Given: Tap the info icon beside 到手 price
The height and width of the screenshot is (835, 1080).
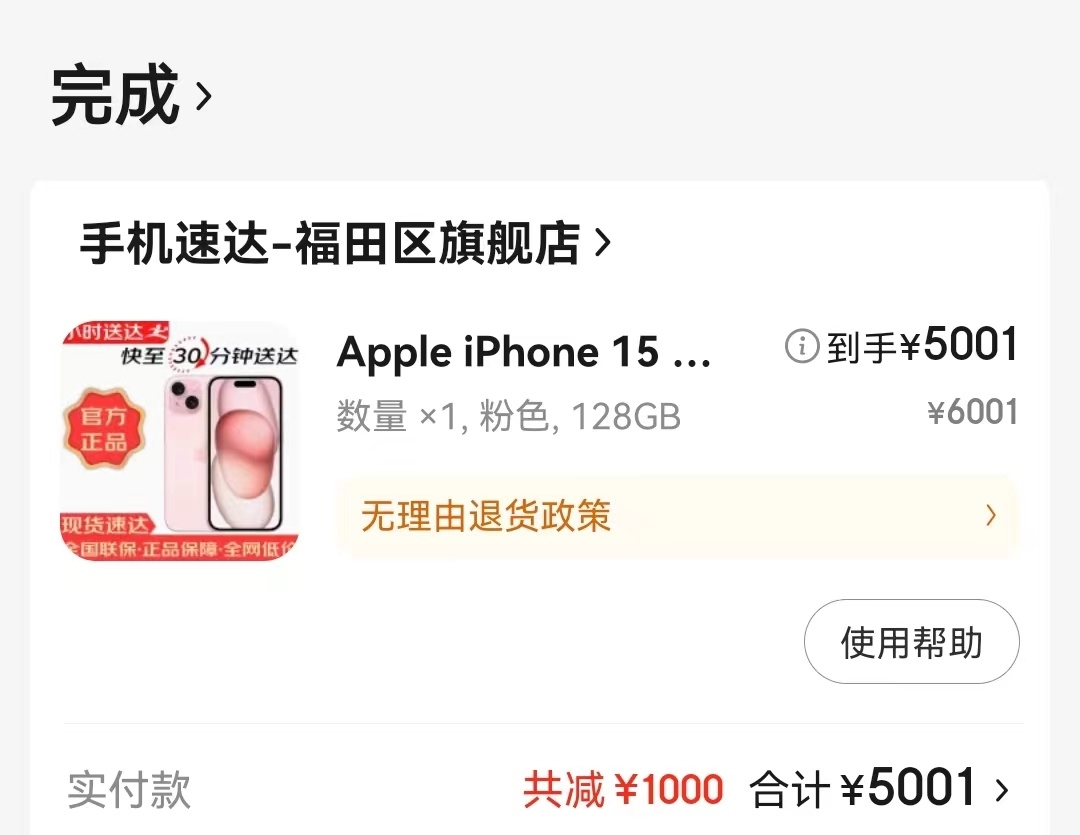Looking at the screenshot, I should tap(802, 346).
